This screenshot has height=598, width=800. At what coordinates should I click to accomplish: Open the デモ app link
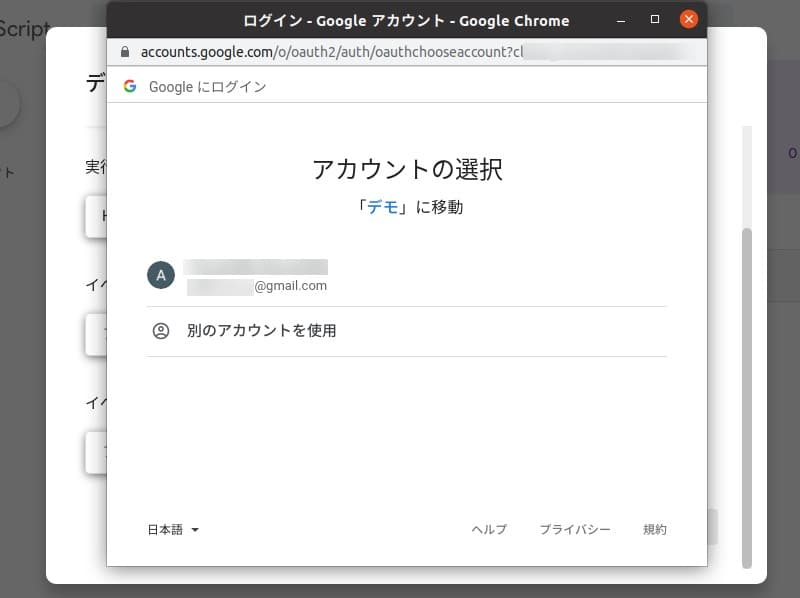[383, 207]
